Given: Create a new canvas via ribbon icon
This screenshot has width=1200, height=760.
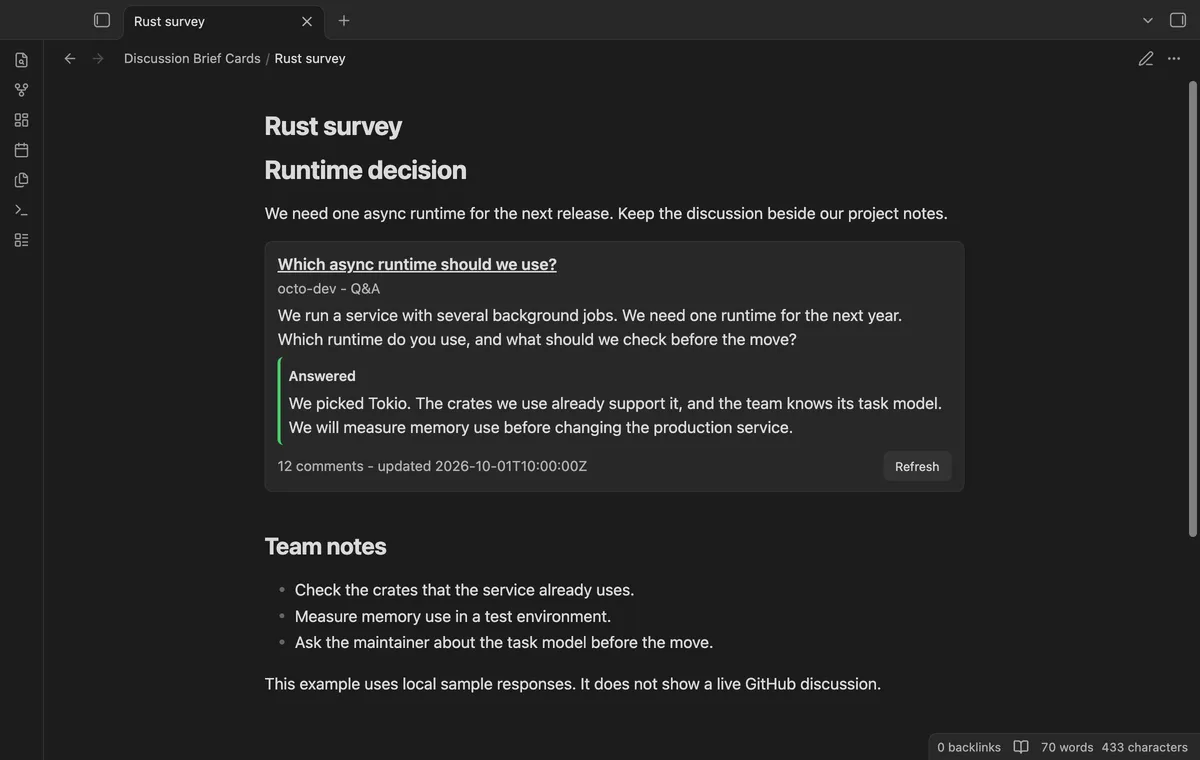Looking at the screenshot, I should [21, 120].
